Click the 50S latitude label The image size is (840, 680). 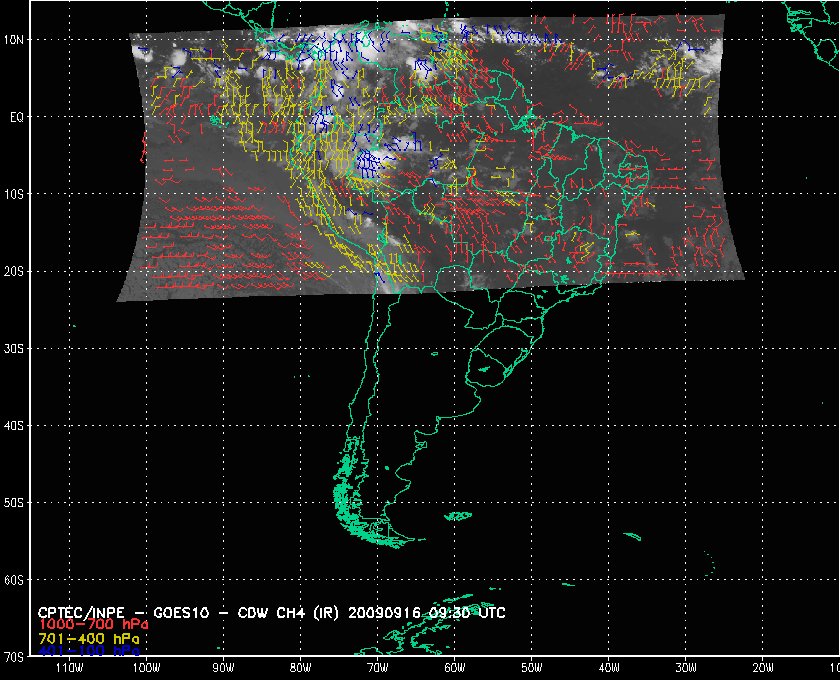click(14, 503)
